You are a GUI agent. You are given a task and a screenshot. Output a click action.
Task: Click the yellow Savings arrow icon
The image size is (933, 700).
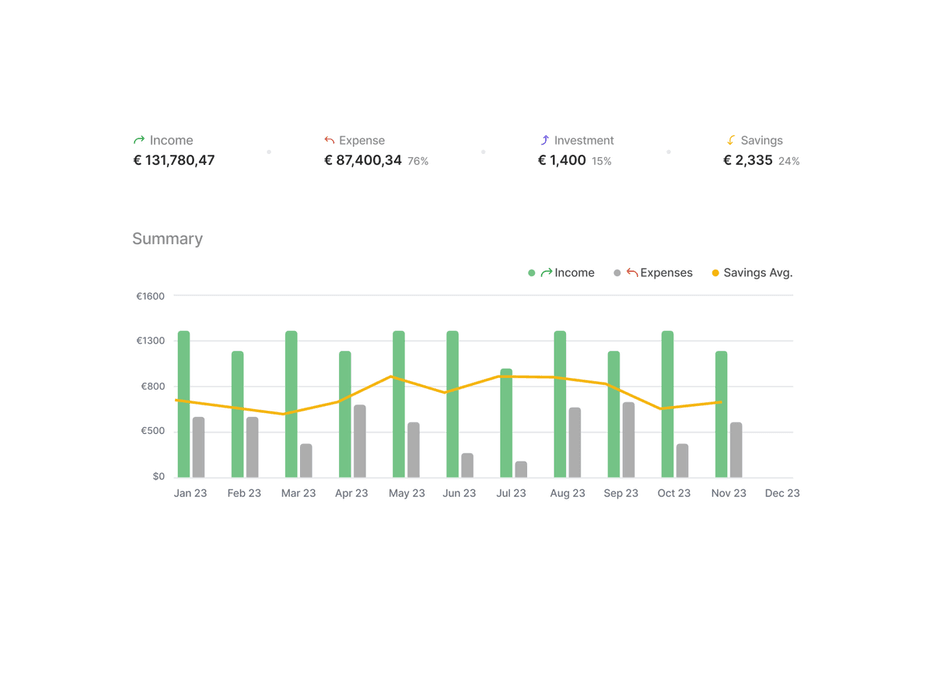(x=731, y=141)
